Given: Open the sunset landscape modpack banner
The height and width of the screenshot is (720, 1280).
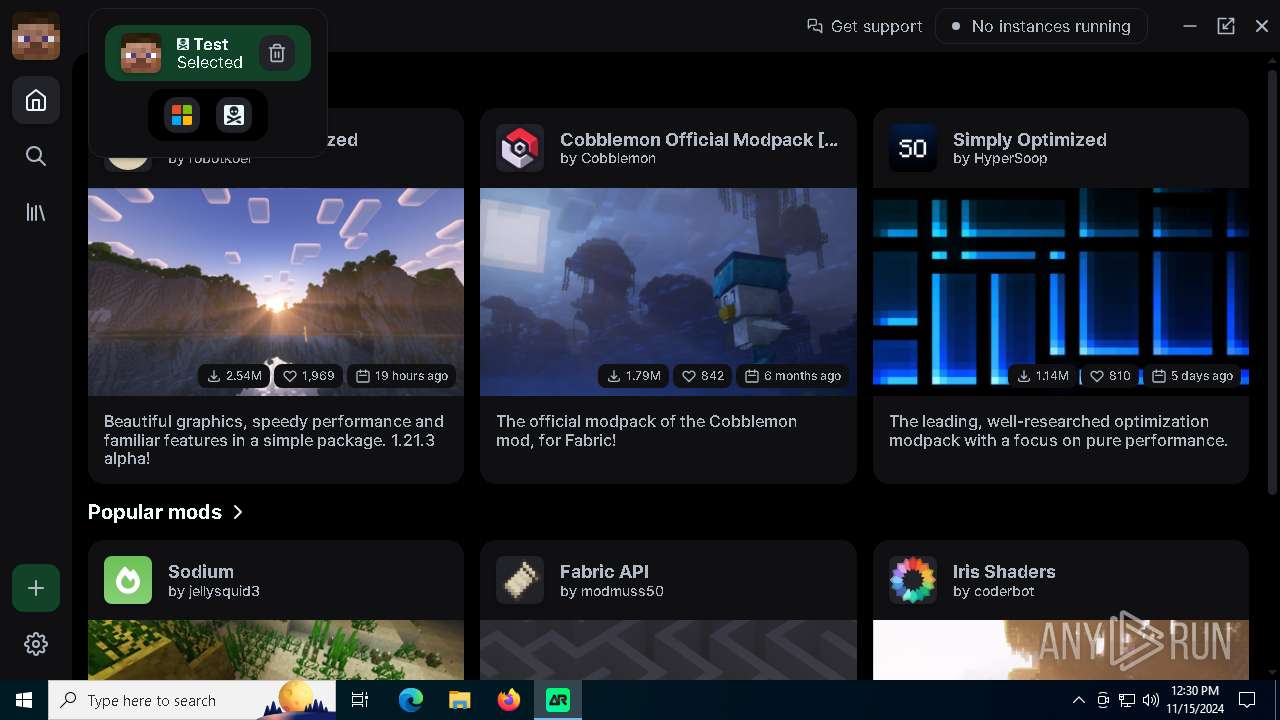Looking at the screenshot, I should [x=276, y=292].
